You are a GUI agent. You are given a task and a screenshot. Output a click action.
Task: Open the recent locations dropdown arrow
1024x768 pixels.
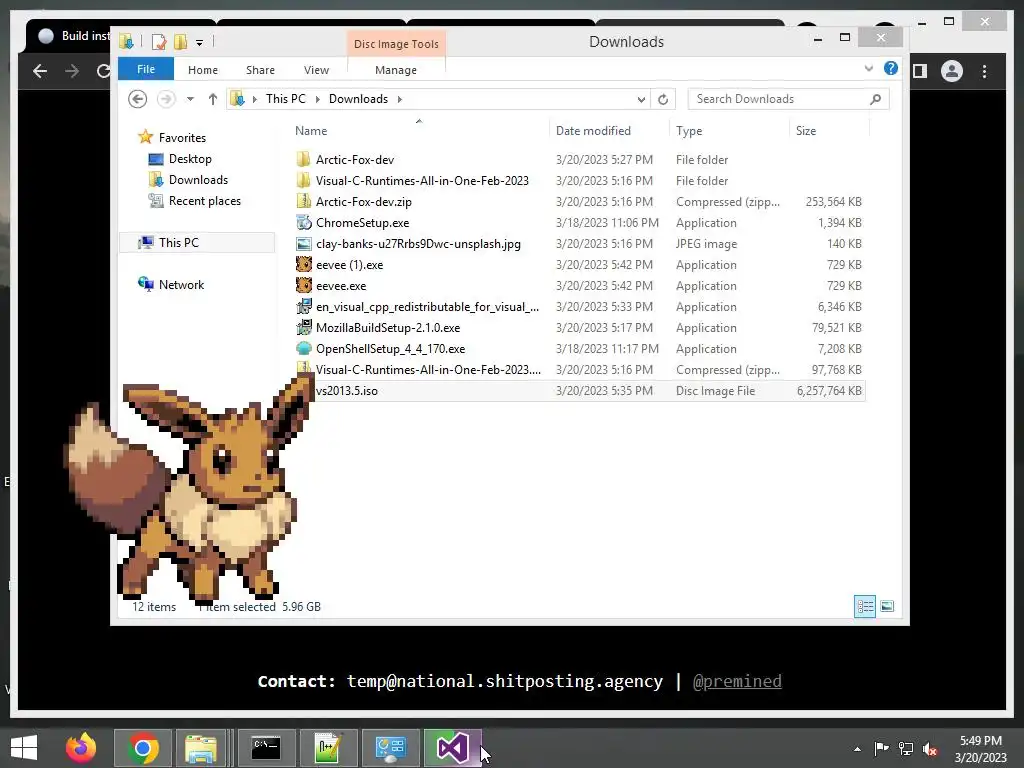click(x=190, y=99)
